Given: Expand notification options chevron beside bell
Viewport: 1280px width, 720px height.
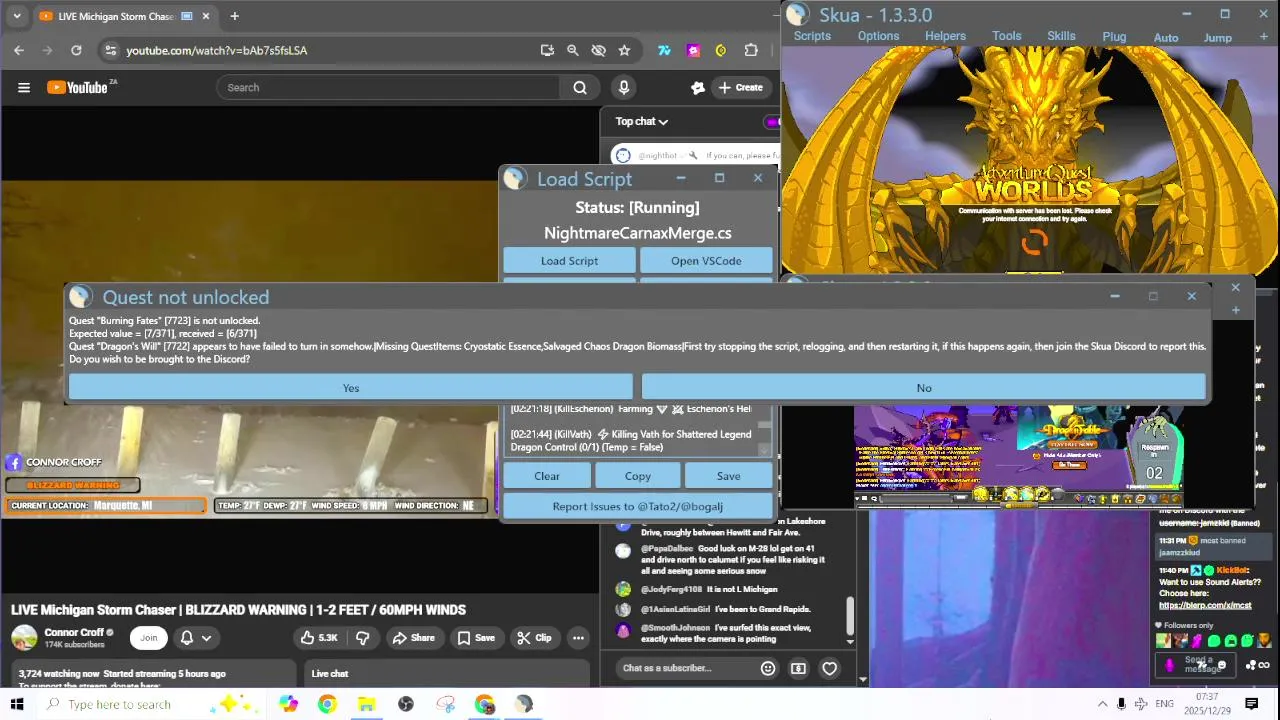Looking at the screenshot, I should coord(206,637).
